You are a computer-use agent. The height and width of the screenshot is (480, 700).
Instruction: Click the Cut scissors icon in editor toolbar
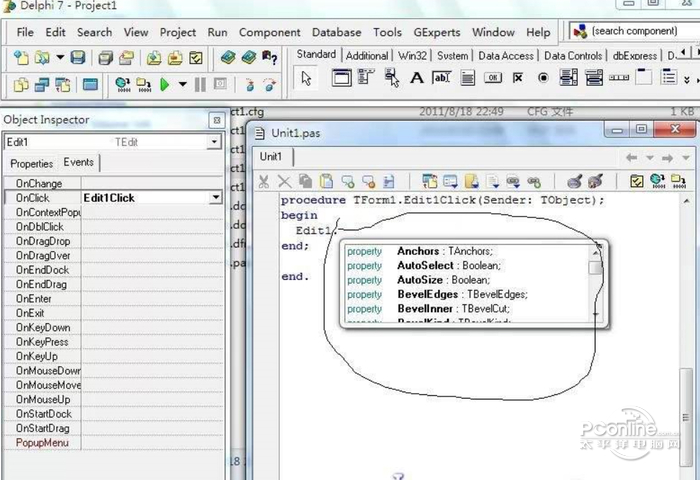(x=263, y=182)
